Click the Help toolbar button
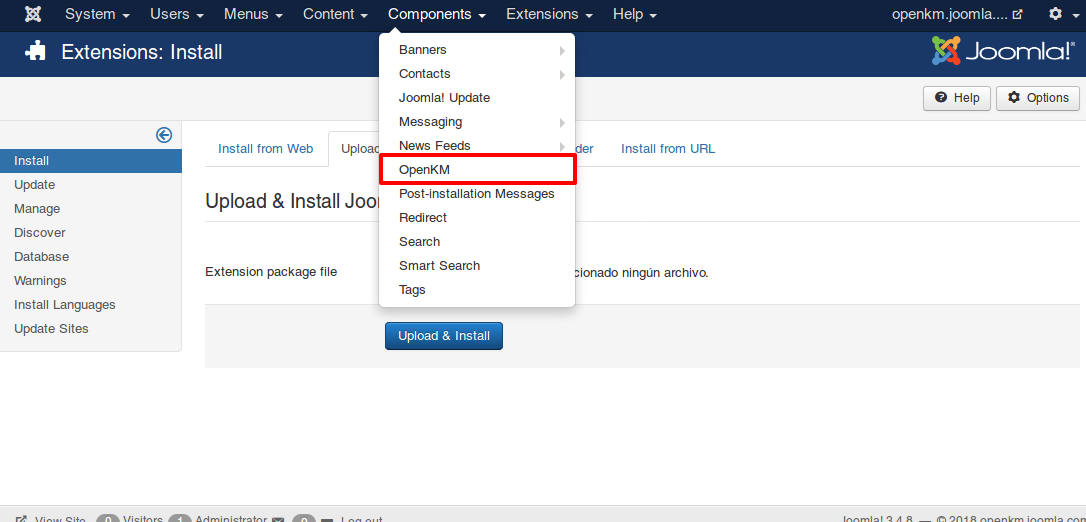The width and height of the screenshot is (1086, 522). pyautogui.click(x=957, y=98)
